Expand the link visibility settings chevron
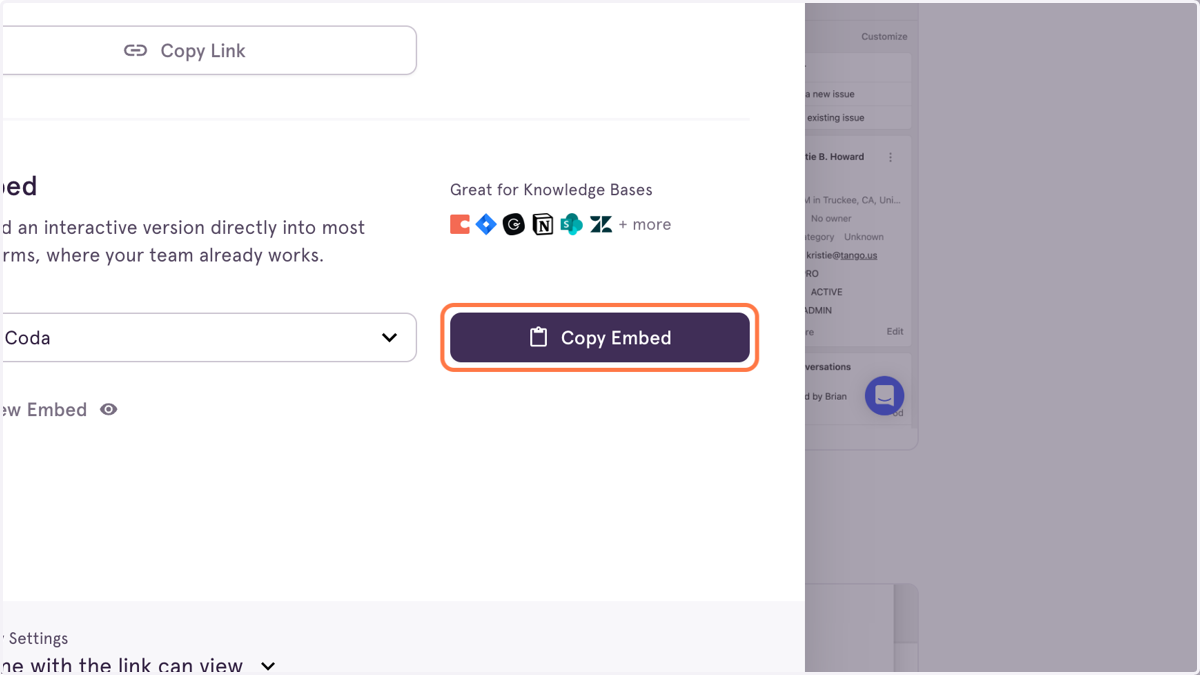1200x675 pixels. [x=268, y=666]
